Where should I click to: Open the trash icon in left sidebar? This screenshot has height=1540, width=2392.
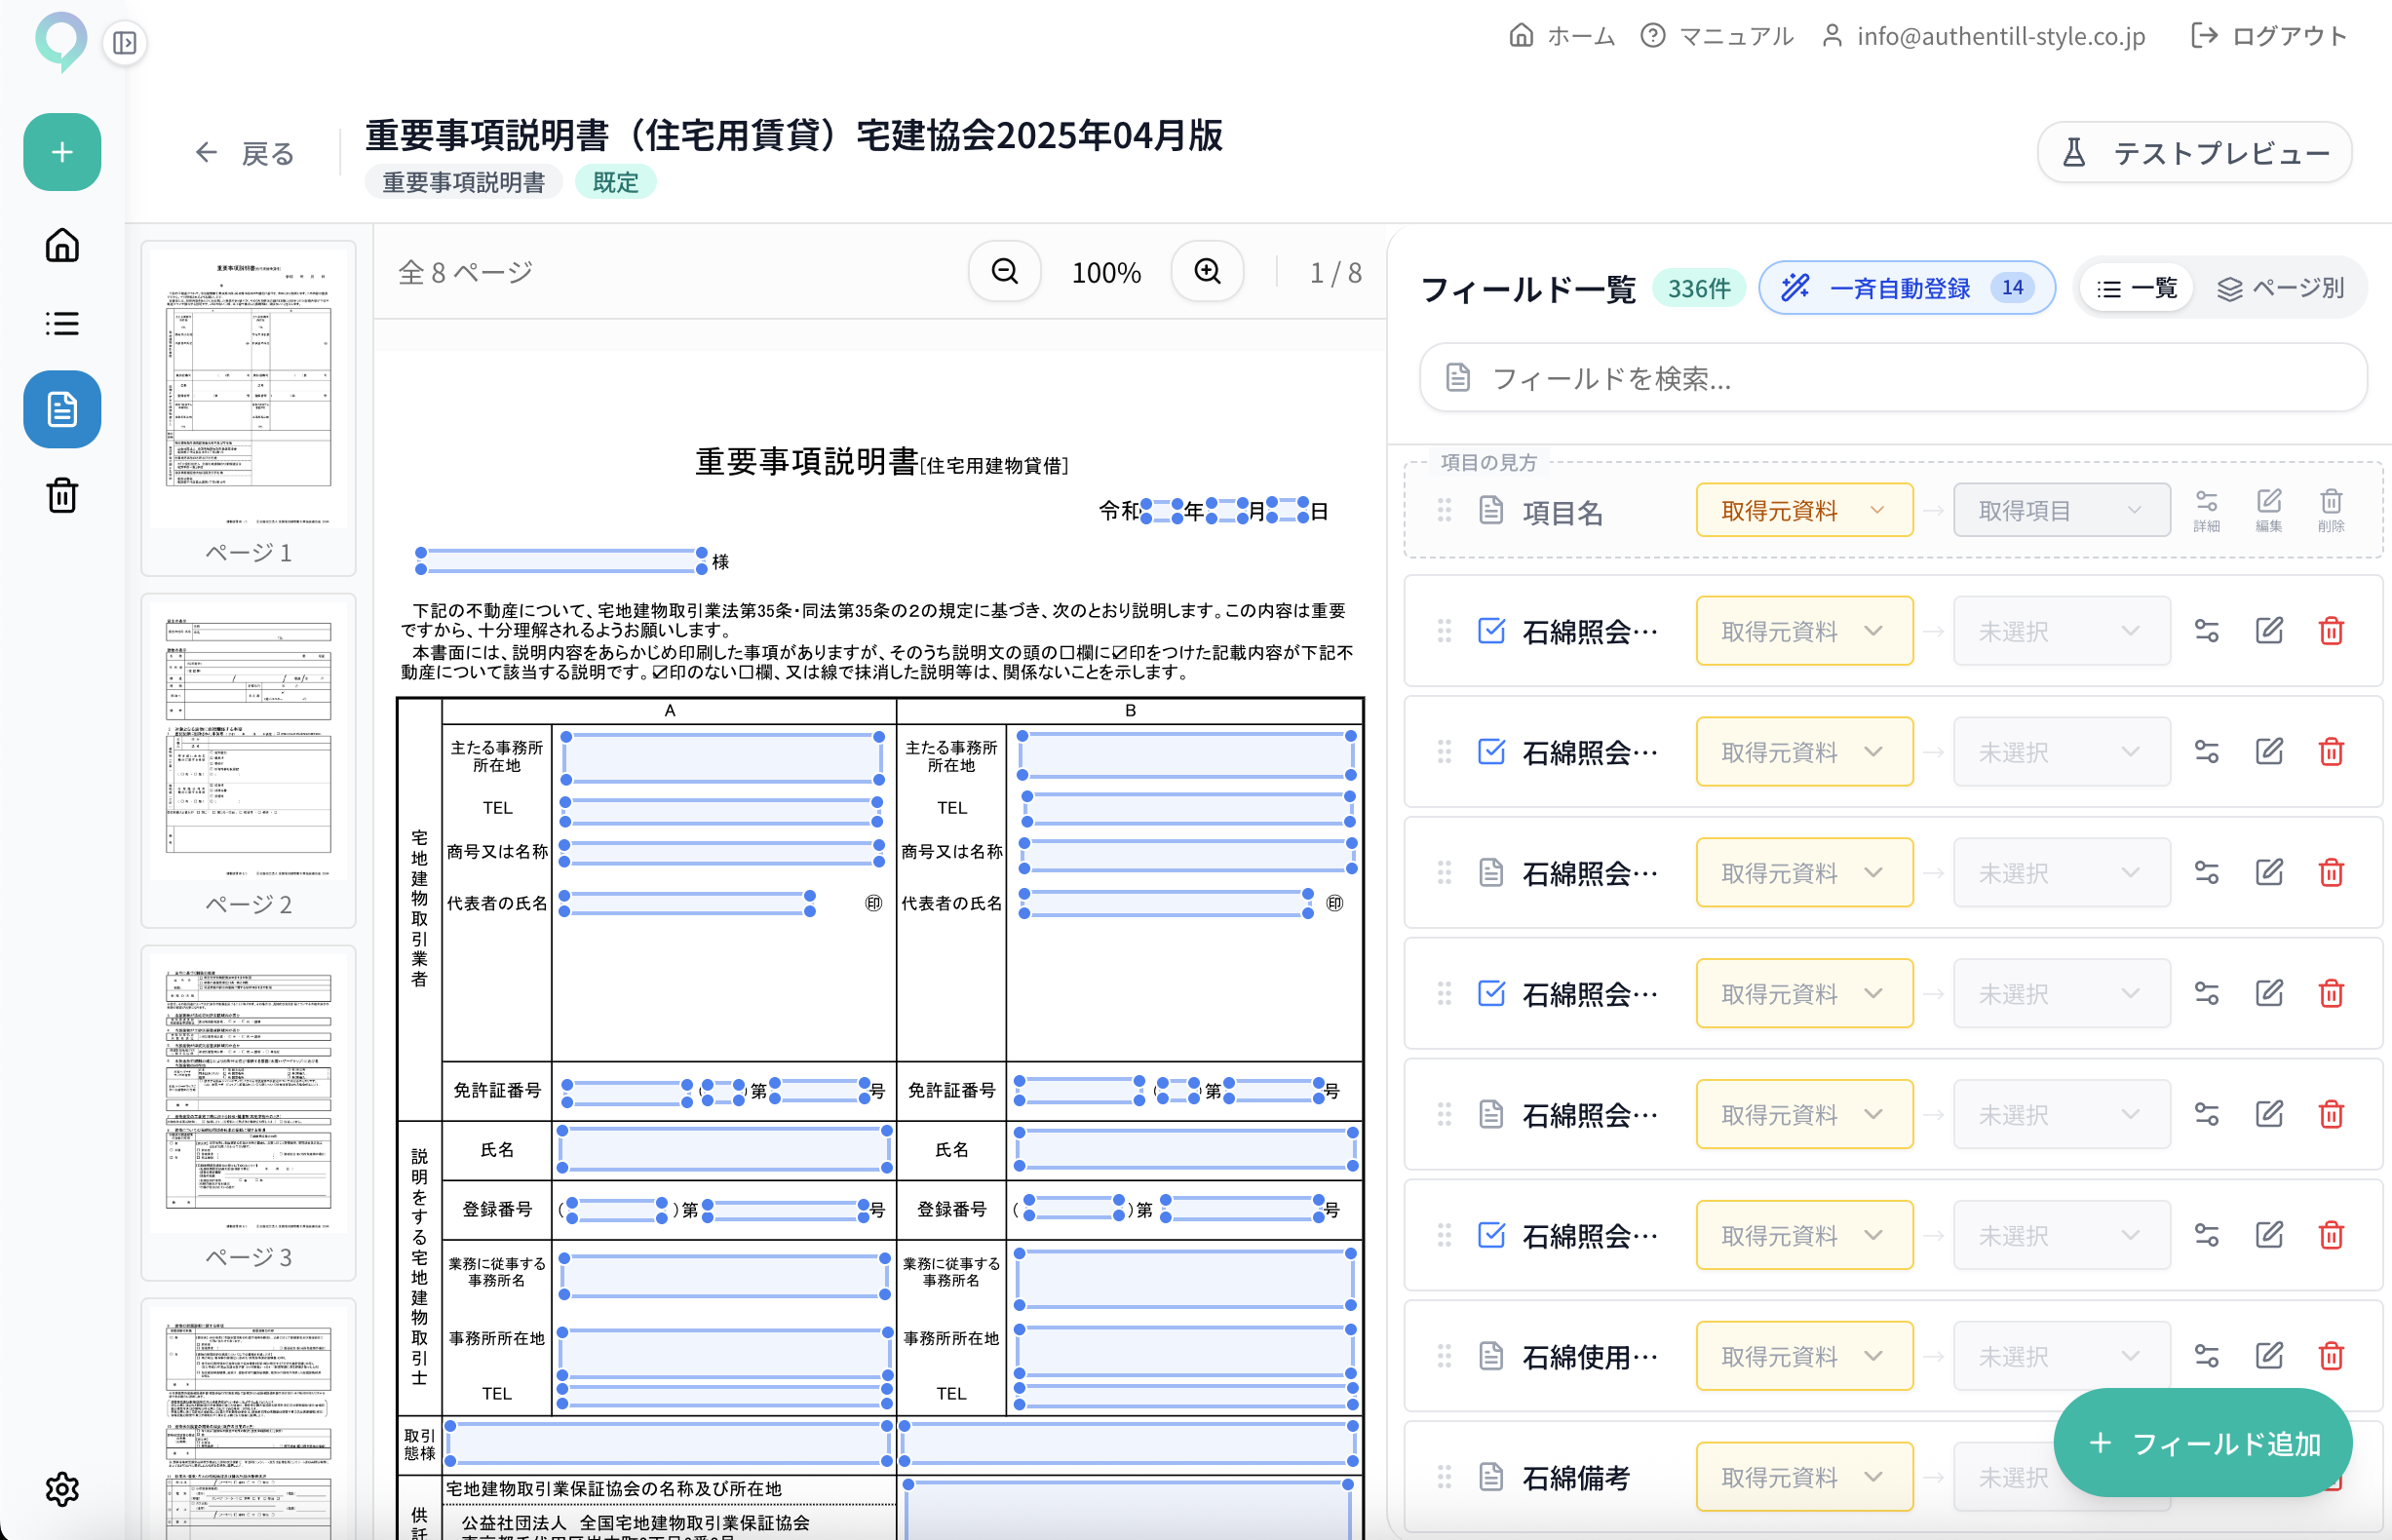coord(62,495)
